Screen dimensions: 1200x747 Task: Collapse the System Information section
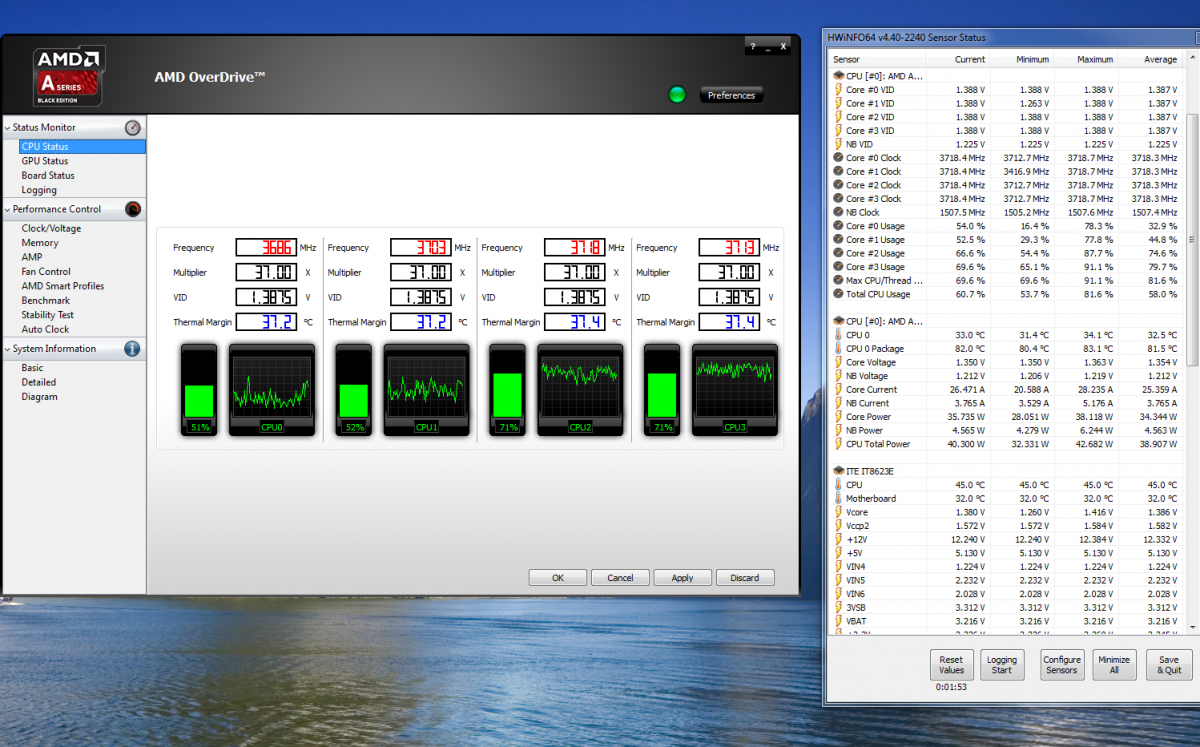[x=7, y=349]
